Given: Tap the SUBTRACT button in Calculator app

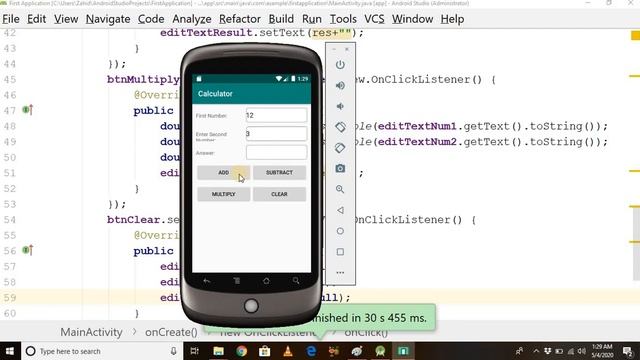Looking at the screenshot, I should click(279, 173).
